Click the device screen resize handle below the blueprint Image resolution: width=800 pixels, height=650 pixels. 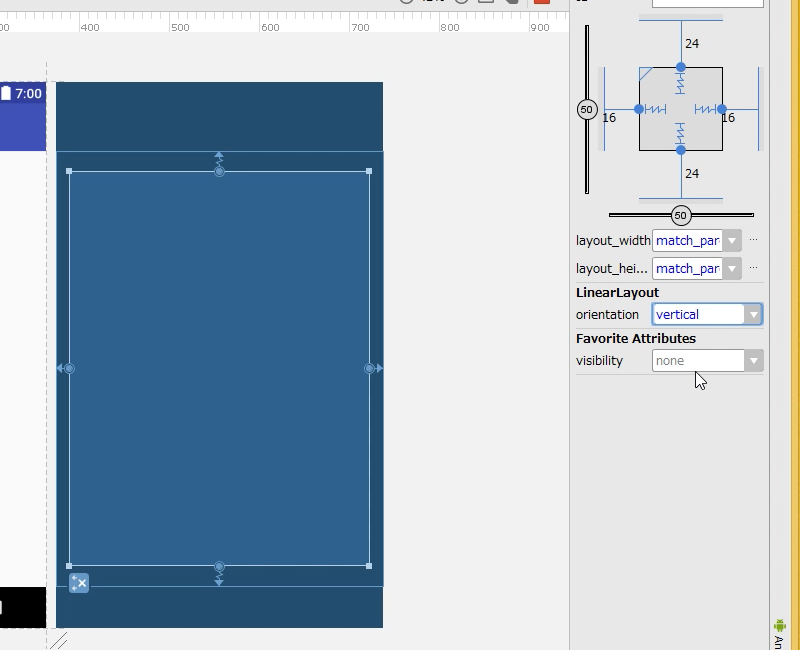[x=59, y=640]
